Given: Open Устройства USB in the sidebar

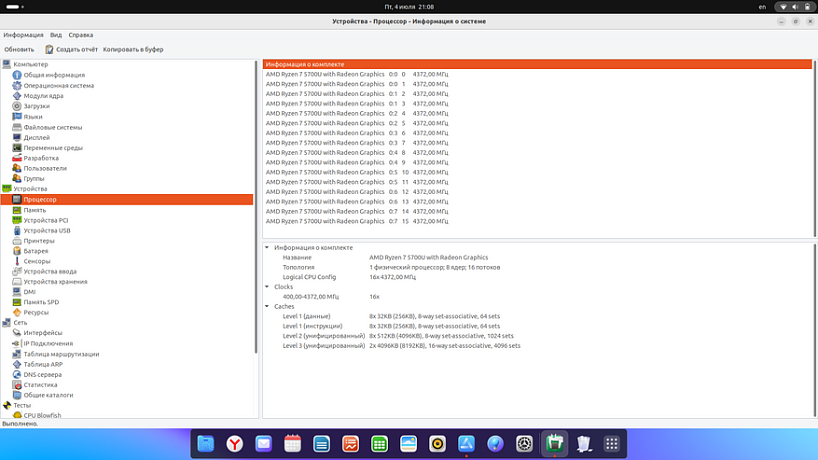Looking at the screenshot, I should (47, 230).
